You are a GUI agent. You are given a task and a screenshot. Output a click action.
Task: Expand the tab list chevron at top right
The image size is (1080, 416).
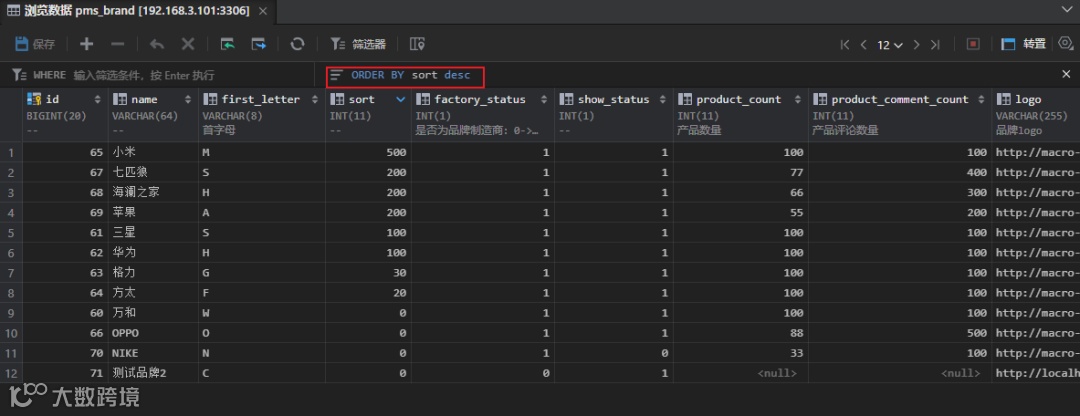(1065, 10)
